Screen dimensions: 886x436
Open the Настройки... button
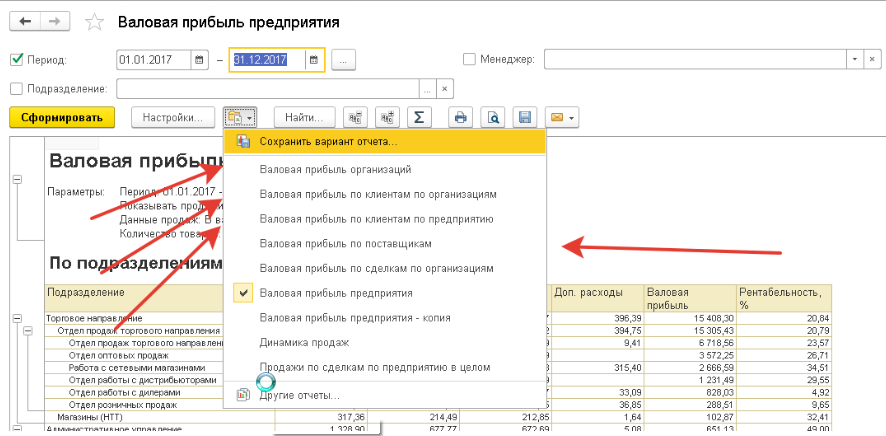[x=173, y=118]
